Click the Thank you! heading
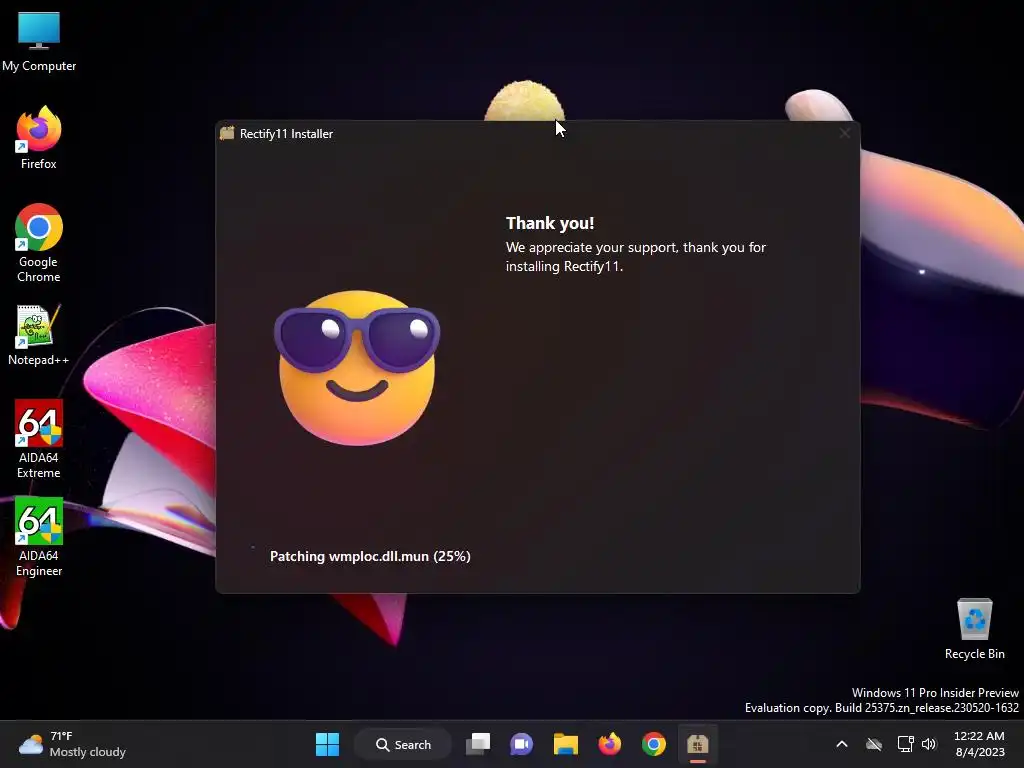Viewport: 1024px width, 768px height. click(550, 223)
